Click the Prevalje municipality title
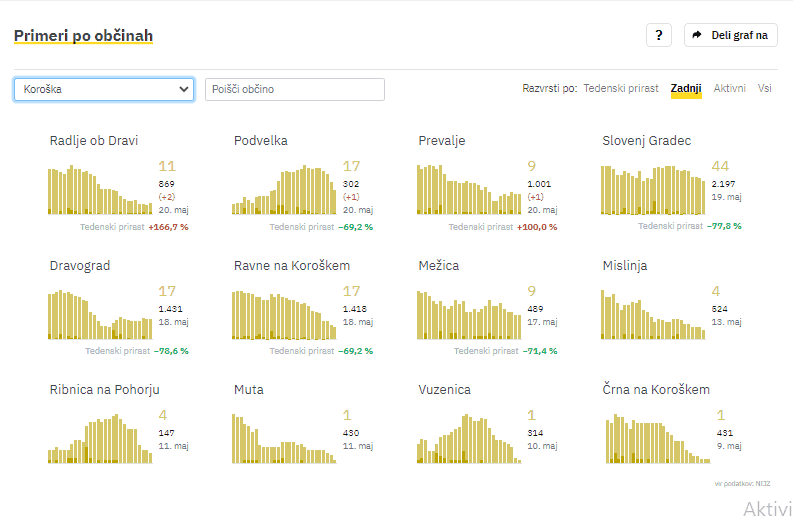Image resolution: width=793 pixels, height=518 pixels. 441,140
